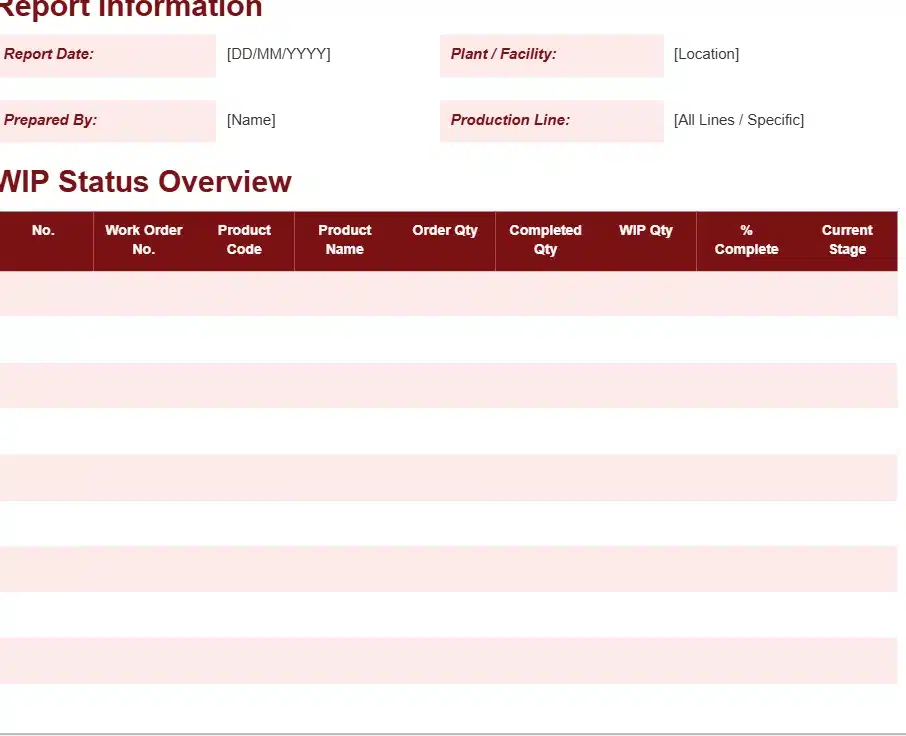The width and height of the screenshot is (906, 736).
Task: Click the Completed Qty column header
Action: click(545, 240)
